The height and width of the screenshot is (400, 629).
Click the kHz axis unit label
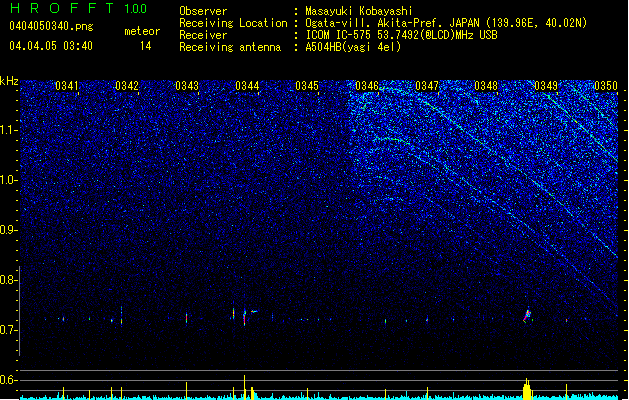pyautogui.click(x=9, y=81)
